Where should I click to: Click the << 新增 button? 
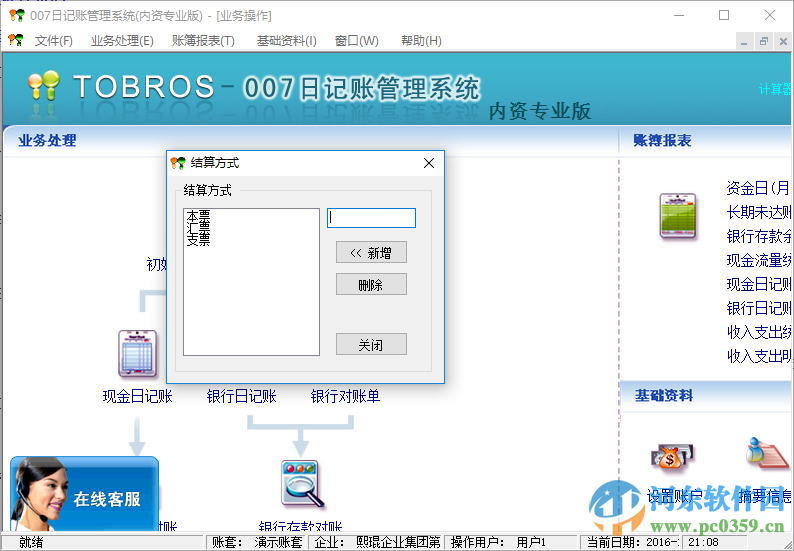pyautogui.click(x=371, y=252)
